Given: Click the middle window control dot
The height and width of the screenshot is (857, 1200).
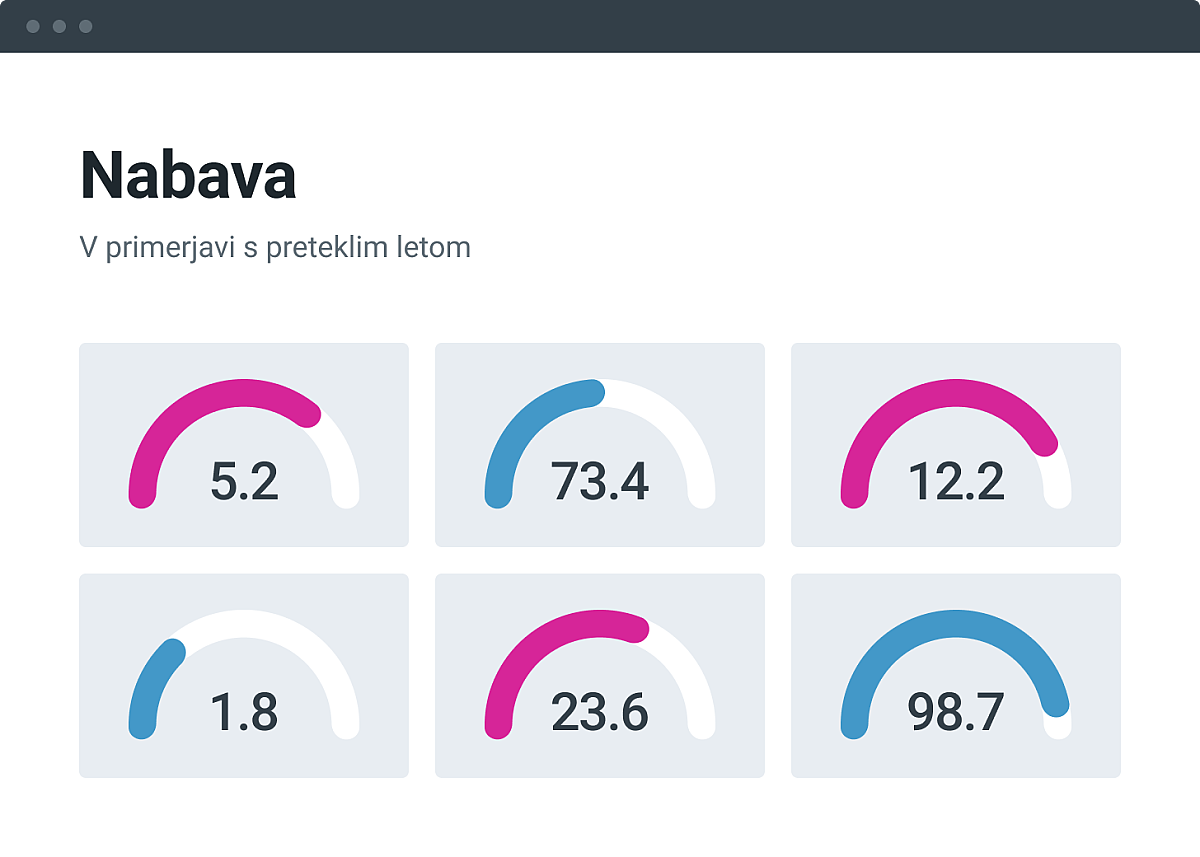Looking at the screenshot, I should point(59,26).
